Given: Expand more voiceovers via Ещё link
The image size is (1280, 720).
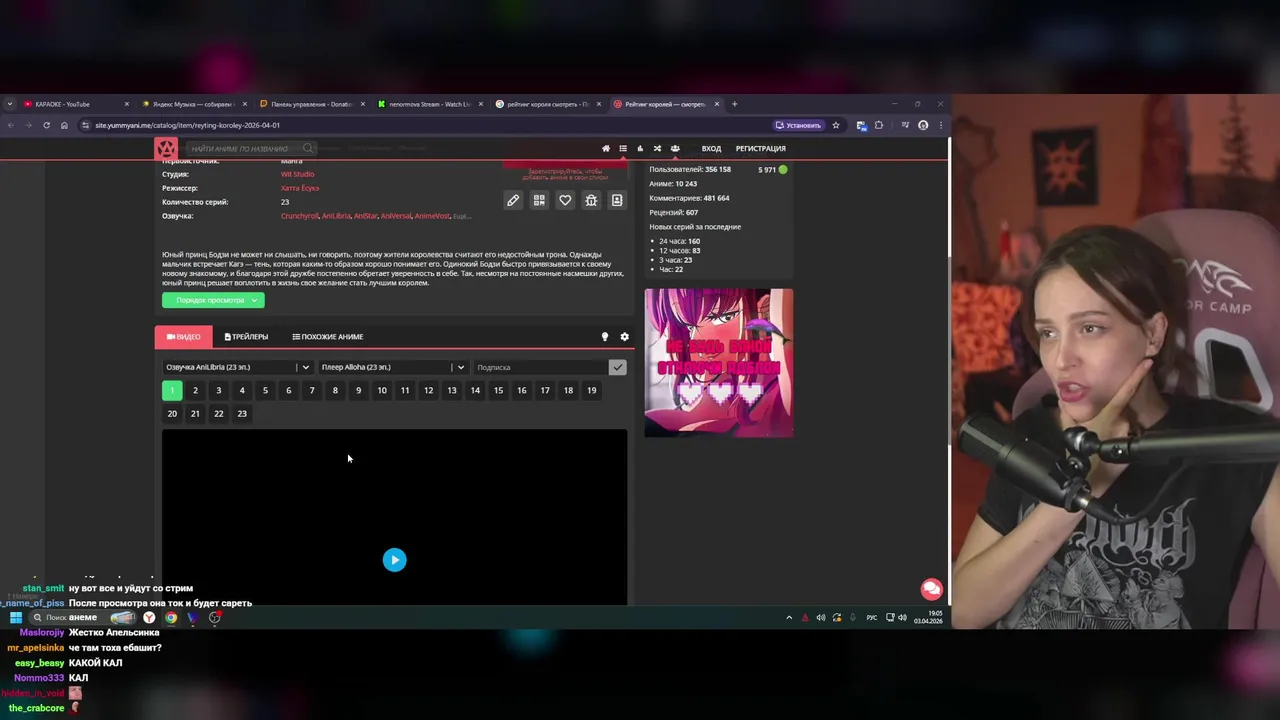Looking at the screenshot, I should [461, 216].
